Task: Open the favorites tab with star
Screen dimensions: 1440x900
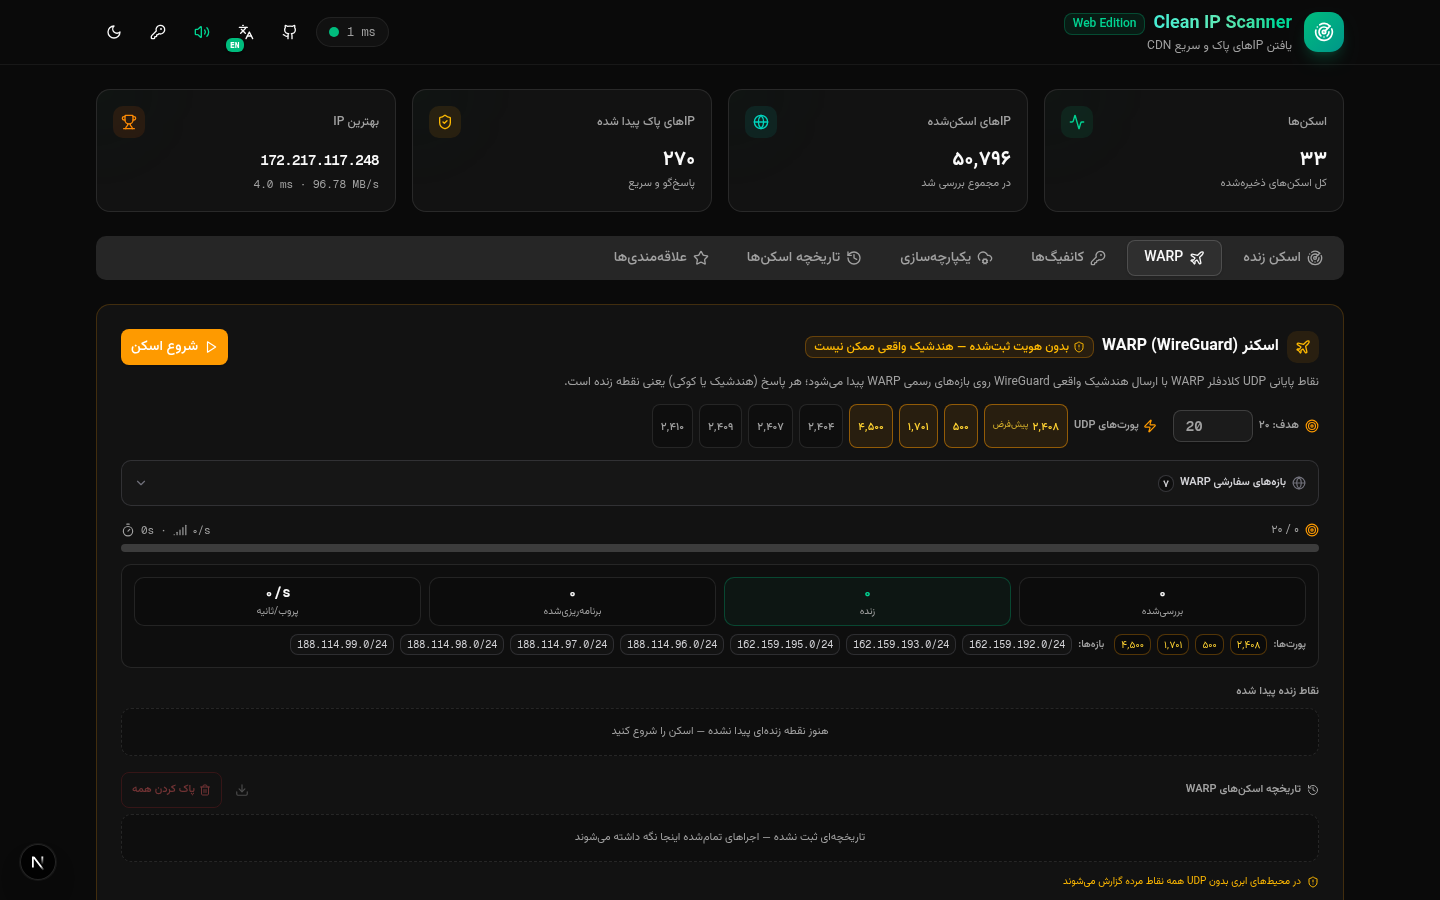Action: [661, 258]
